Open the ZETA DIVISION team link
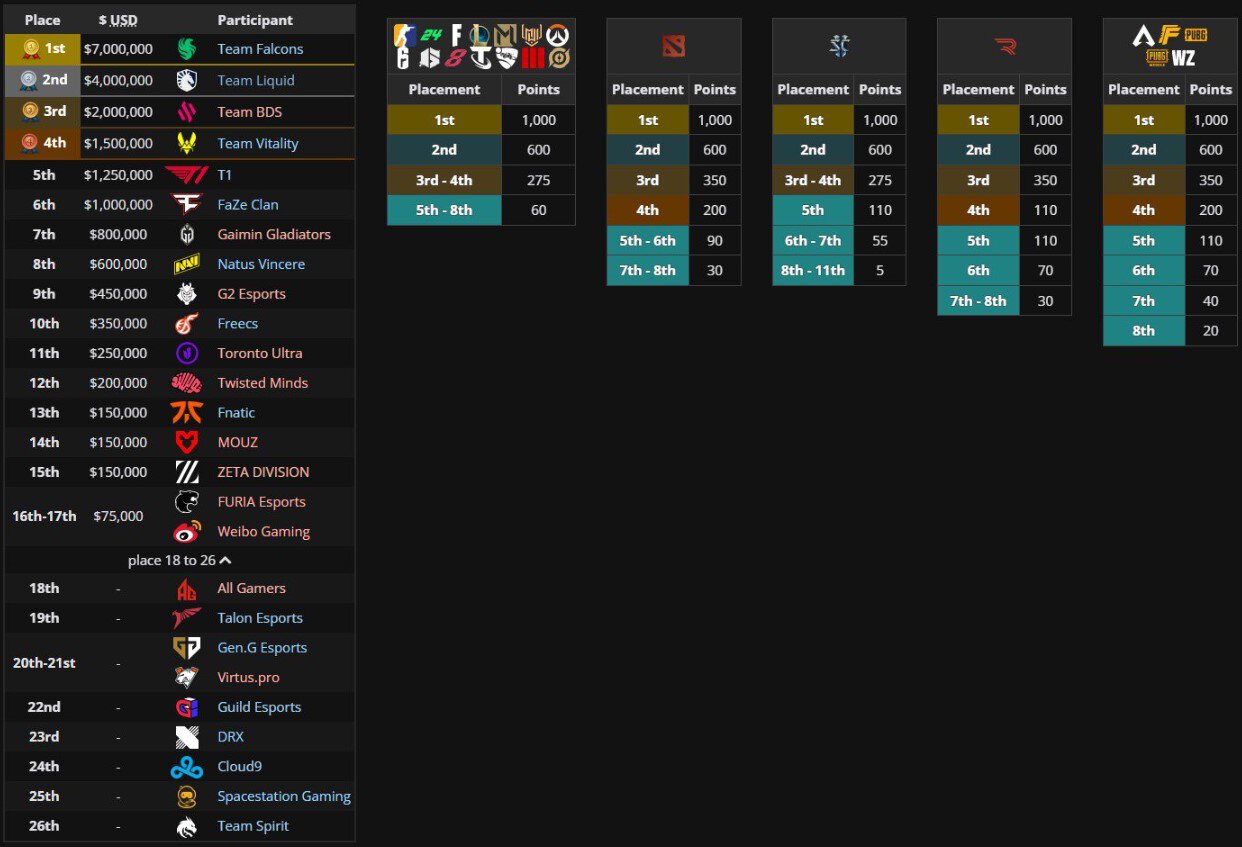 pos(264,472)
